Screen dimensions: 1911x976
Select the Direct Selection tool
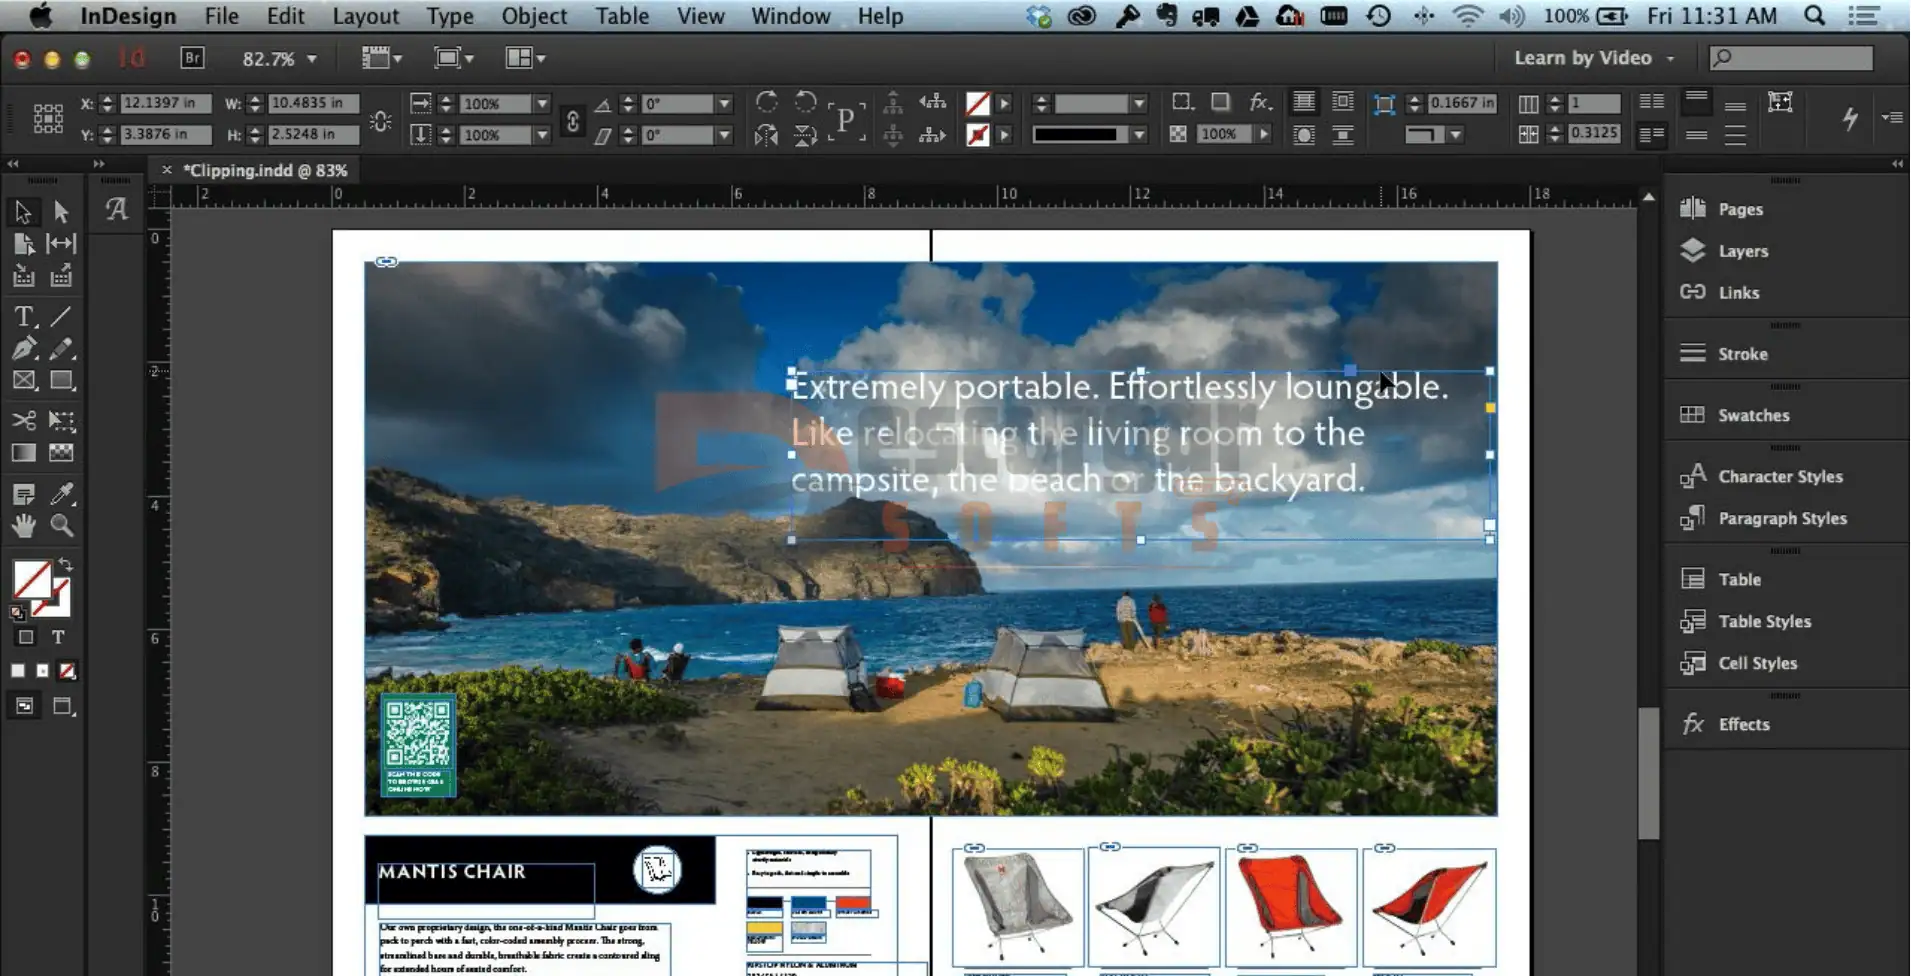point(61,211)
